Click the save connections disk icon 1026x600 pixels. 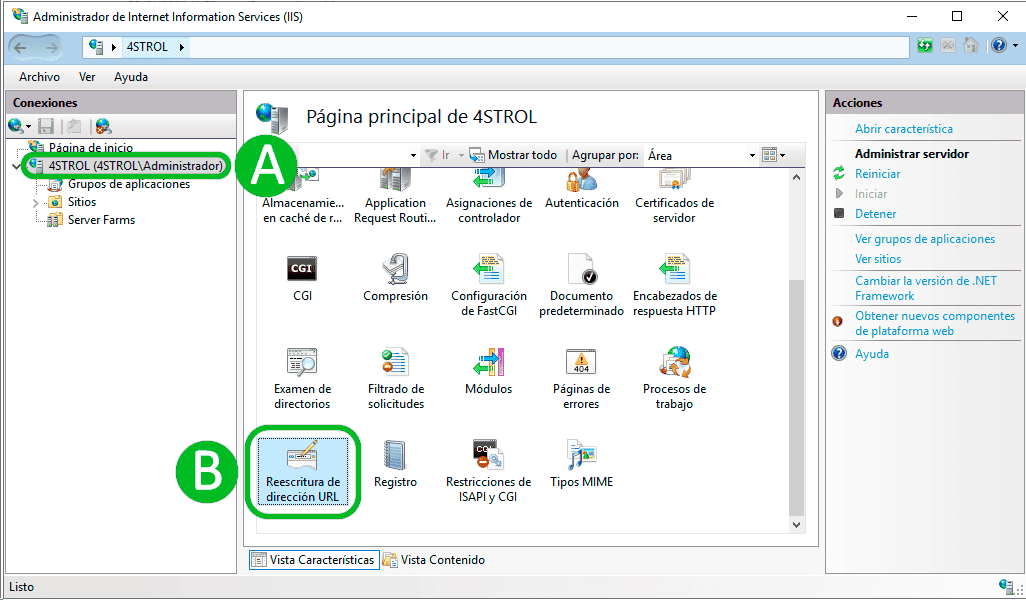pos(46,126)
